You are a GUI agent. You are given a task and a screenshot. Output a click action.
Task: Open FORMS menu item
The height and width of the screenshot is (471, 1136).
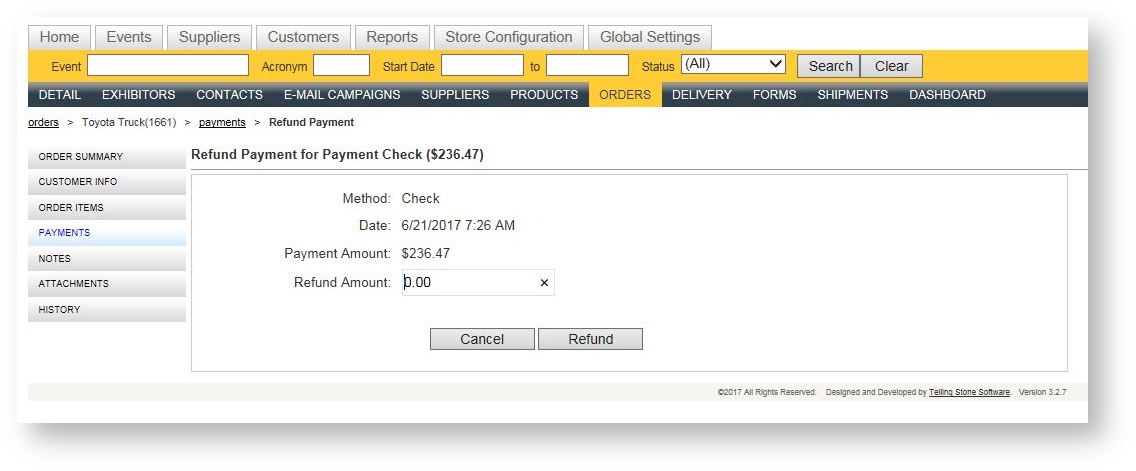click(x=774, y=95)
